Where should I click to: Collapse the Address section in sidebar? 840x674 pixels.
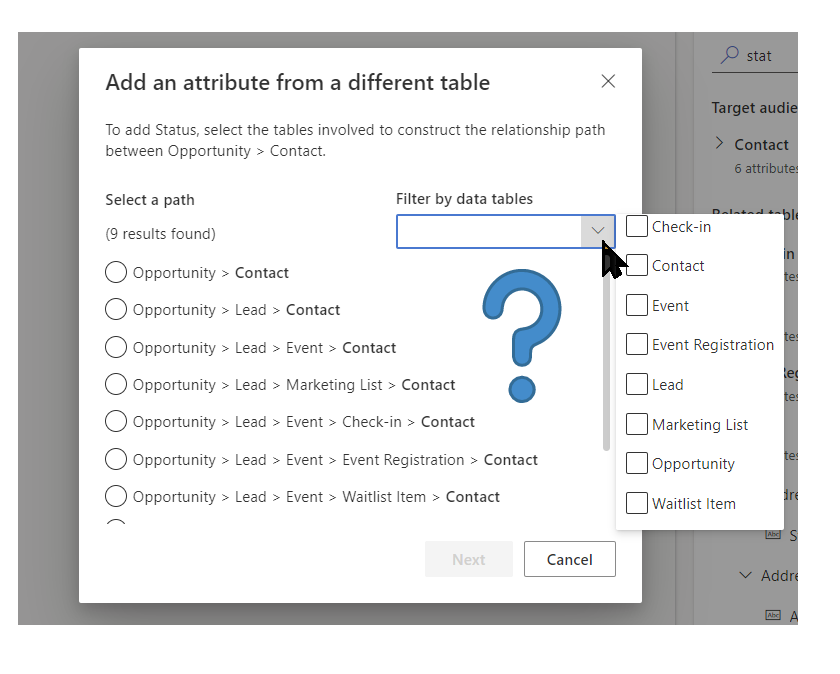click(x=745, y=575)
